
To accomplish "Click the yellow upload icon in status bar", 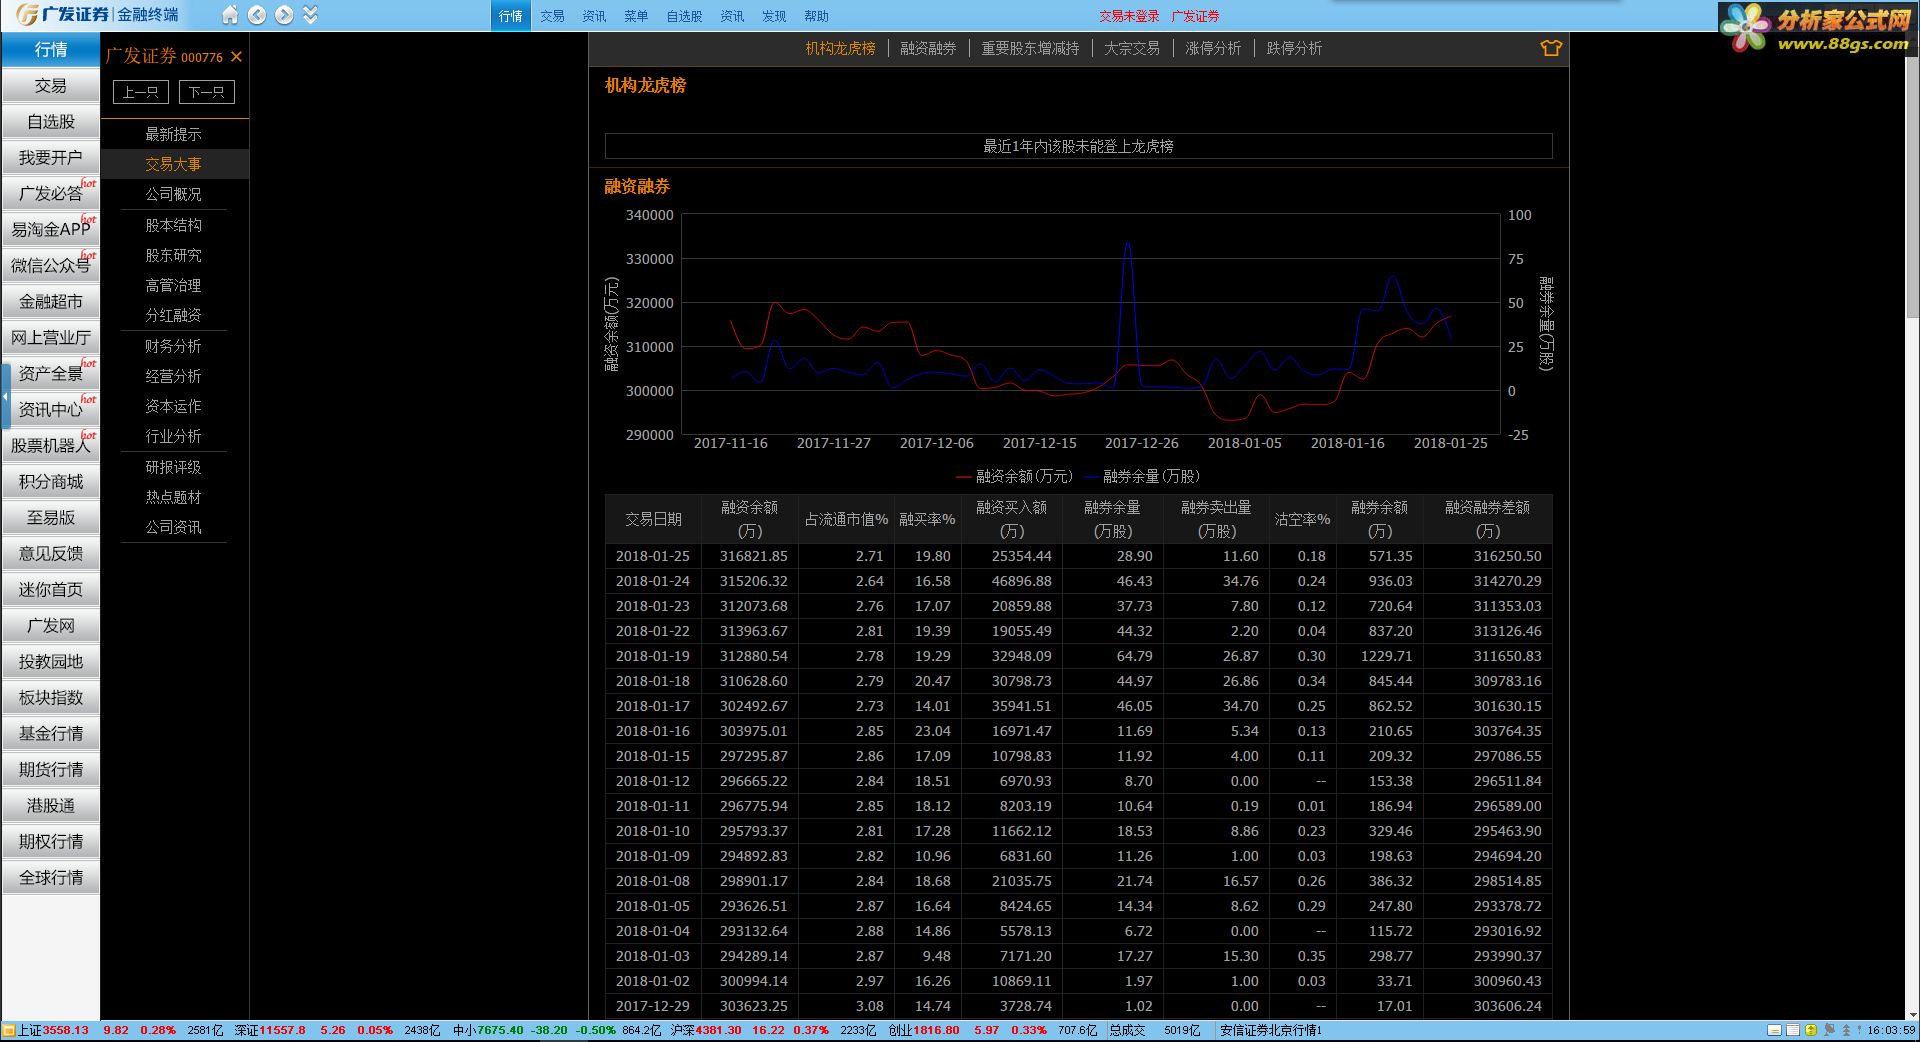I will (1811, 1030).
